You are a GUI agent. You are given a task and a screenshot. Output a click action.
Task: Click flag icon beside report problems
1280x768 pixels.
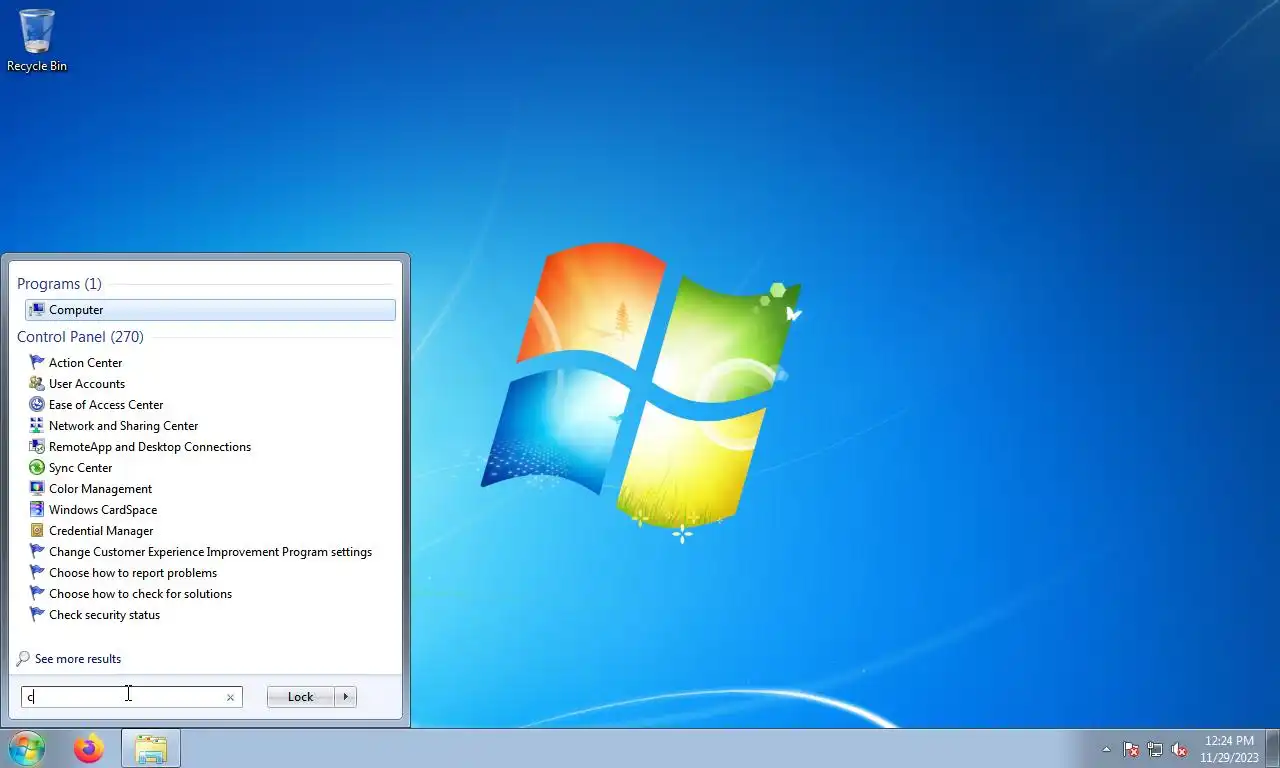pos(37,573)
